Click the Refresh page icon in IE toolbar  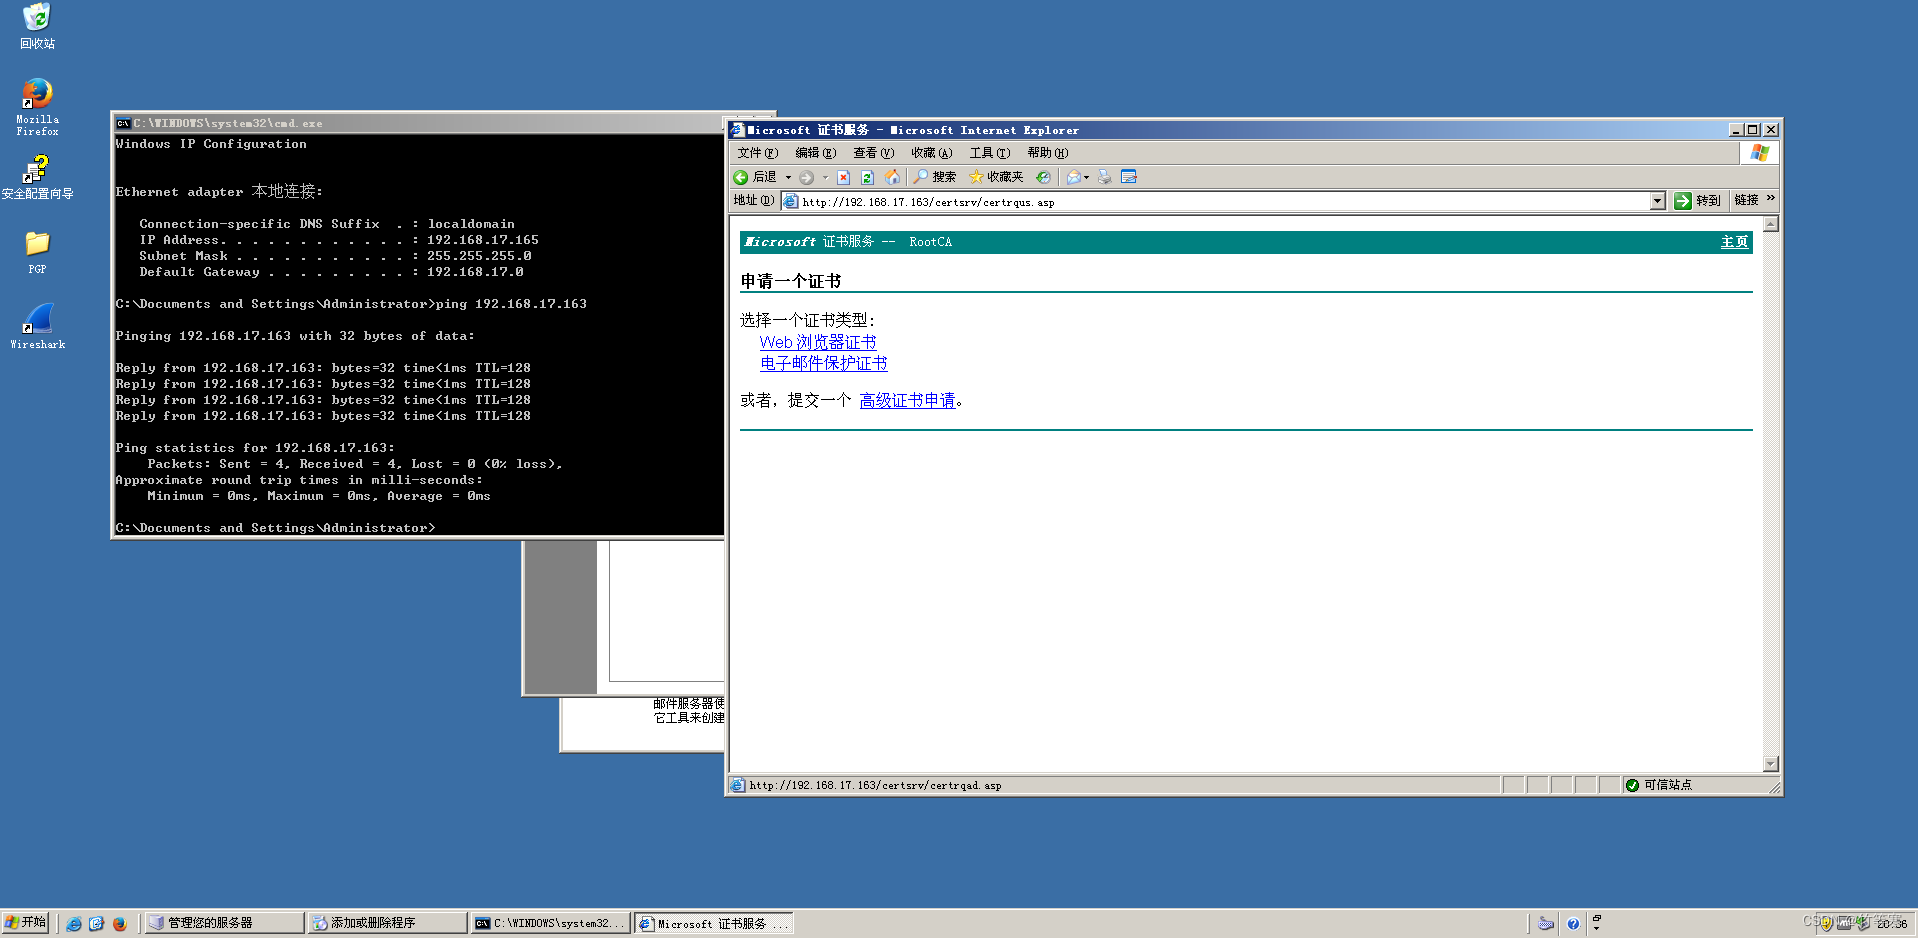[x=867, y=177]
